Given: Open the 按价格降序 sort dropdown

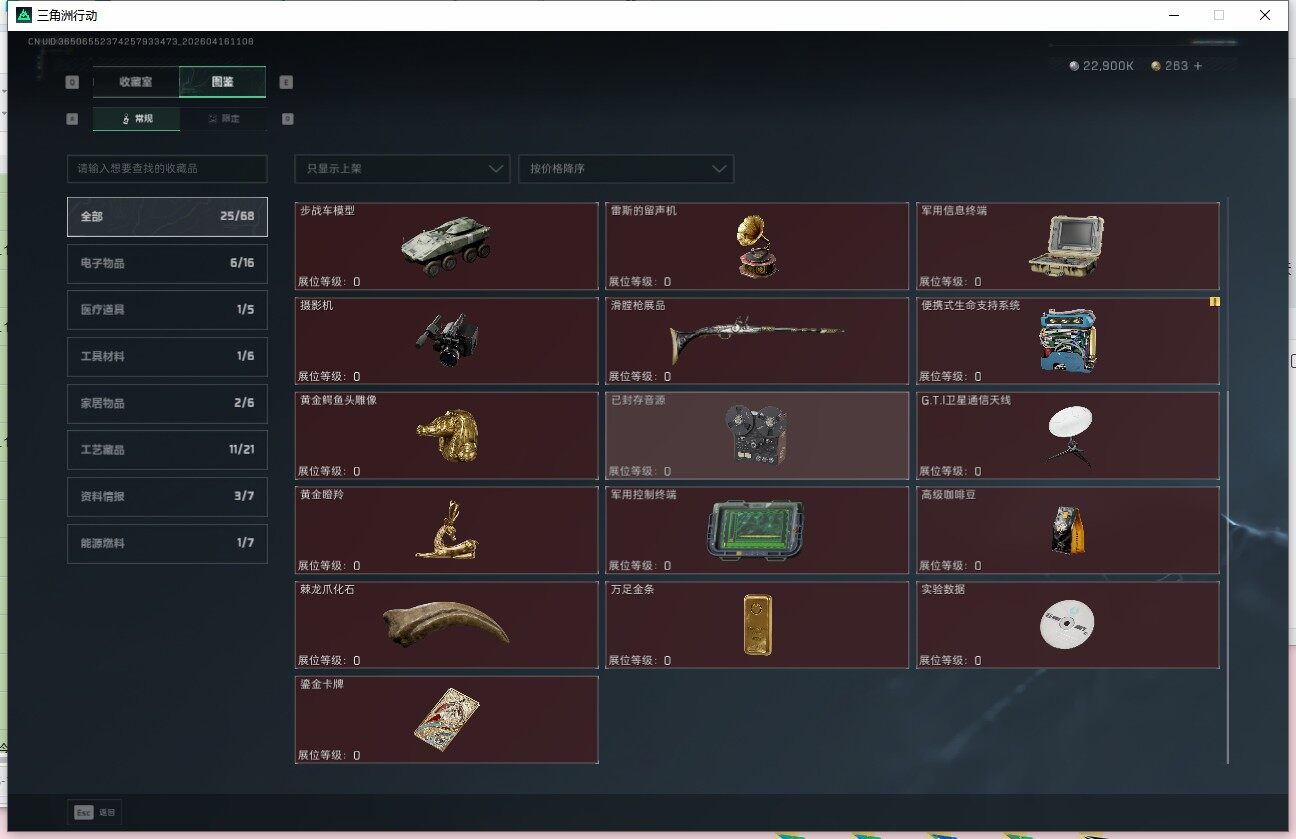Looking at the screenshot, I should click(x=626, y=169).
